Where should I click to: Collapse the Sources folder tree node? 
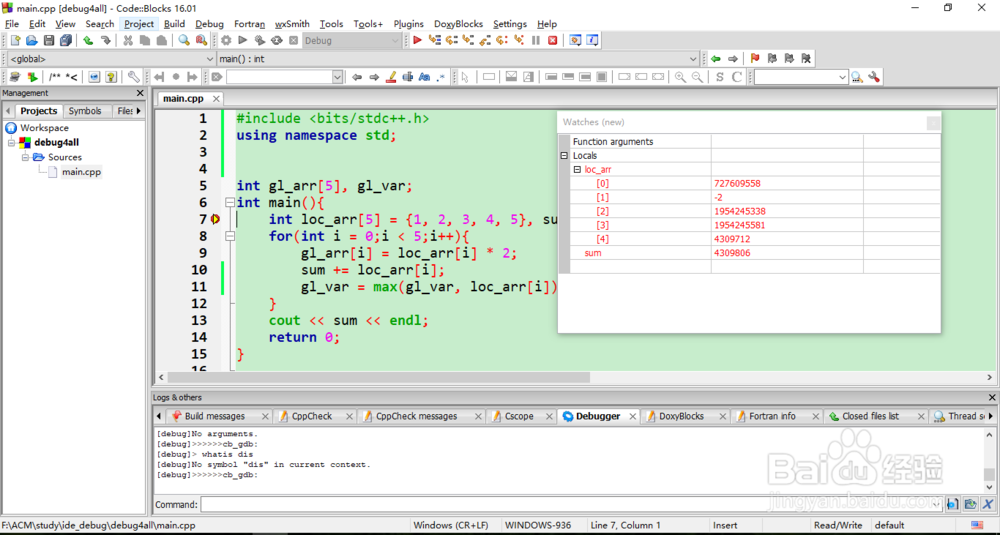pos(26,157)
